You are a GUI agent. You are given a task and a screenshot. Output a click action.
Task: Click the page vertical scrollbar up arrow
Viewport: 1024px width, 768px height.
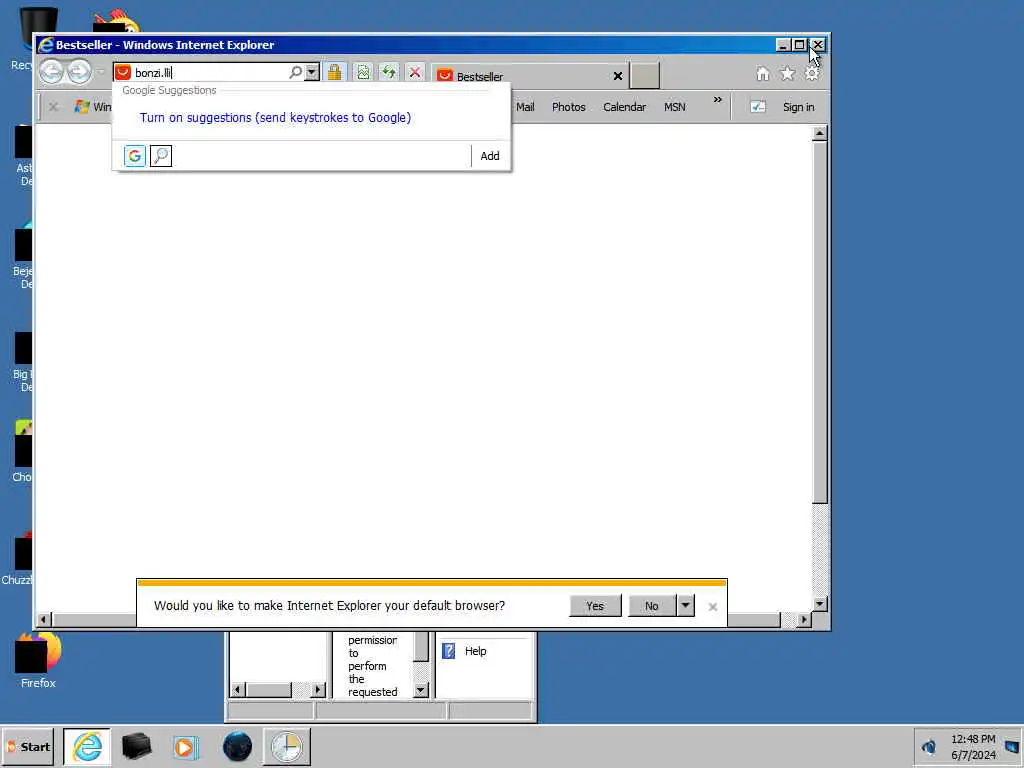tap(820, 133)
